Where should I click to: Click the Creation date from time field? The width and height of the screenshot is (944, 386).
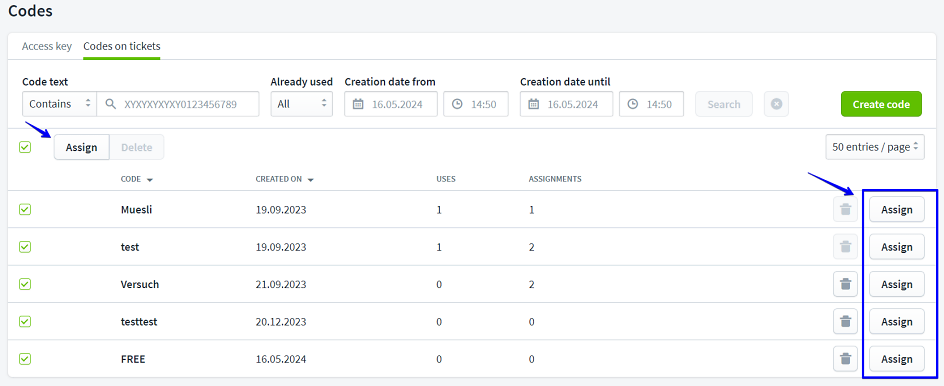pyautogui.click(x=476, y=104)
